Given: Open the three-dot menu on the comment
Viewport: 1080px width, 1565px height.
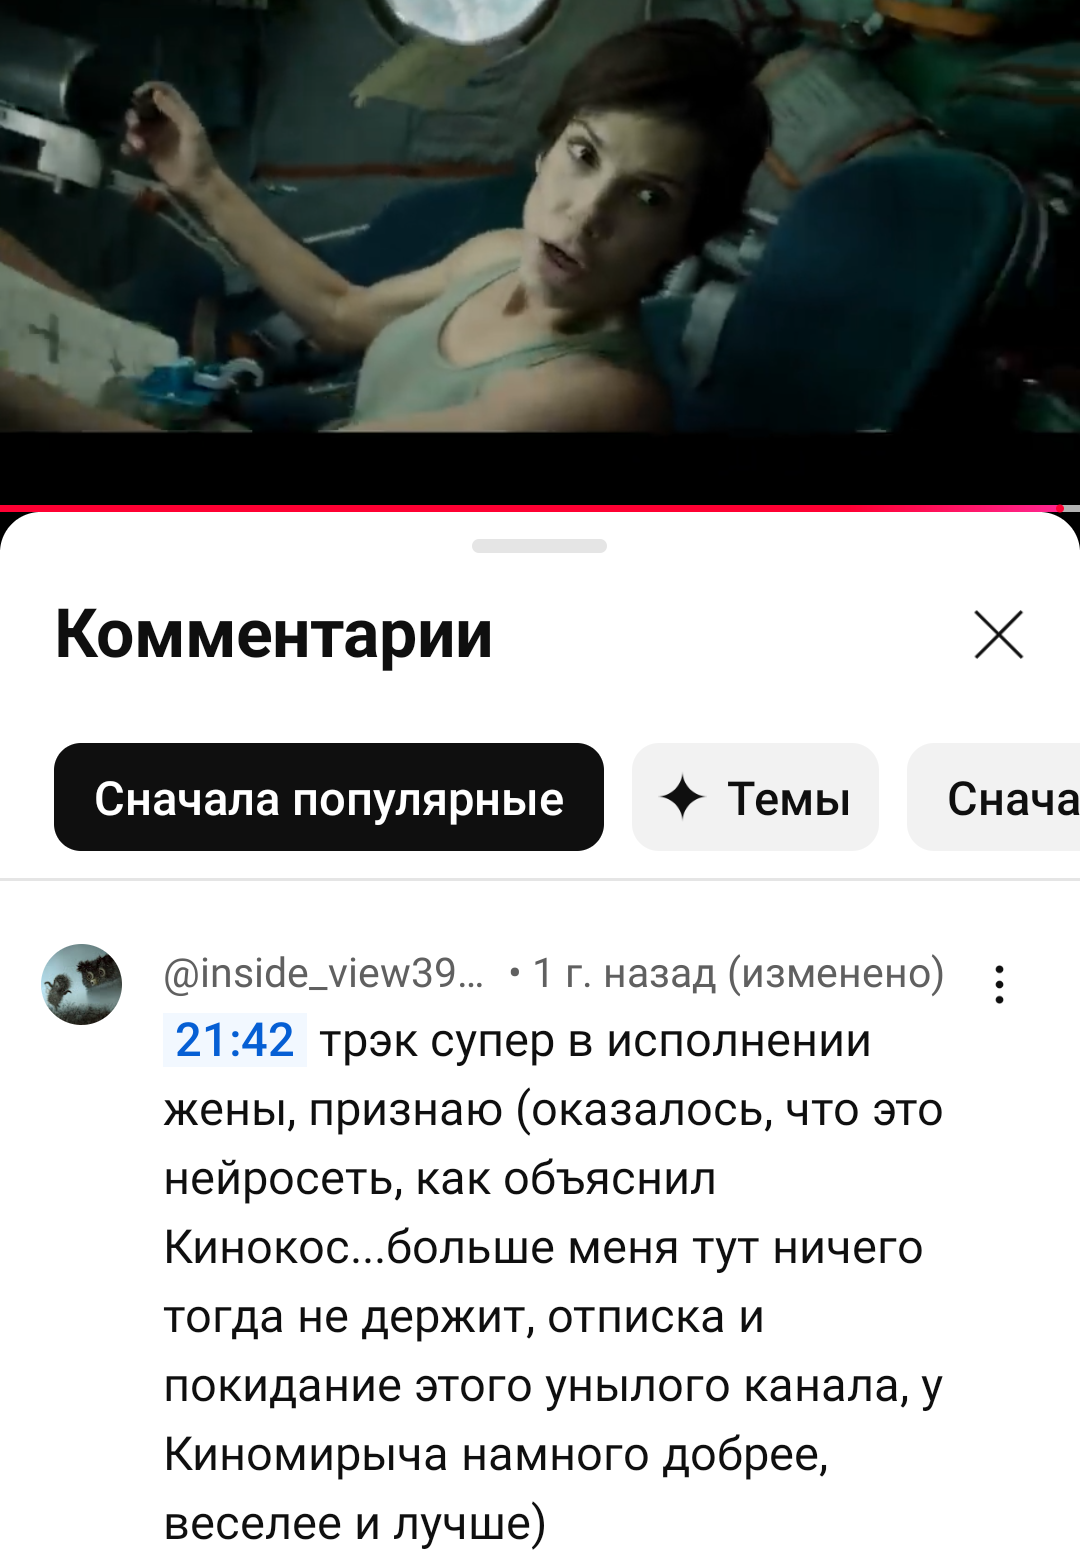Looking at the screenshot, I should tap(999, 984).
